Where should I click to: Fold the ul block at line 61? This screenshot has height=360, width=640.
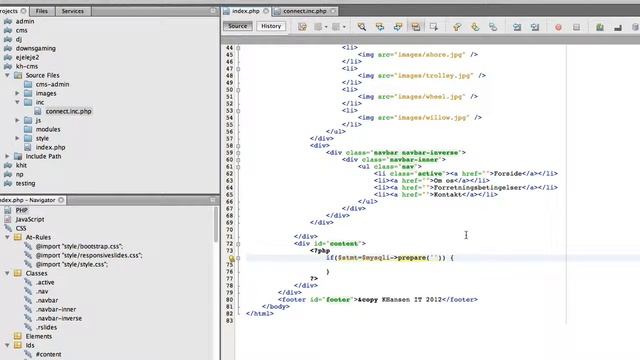(x=238, y=167)
